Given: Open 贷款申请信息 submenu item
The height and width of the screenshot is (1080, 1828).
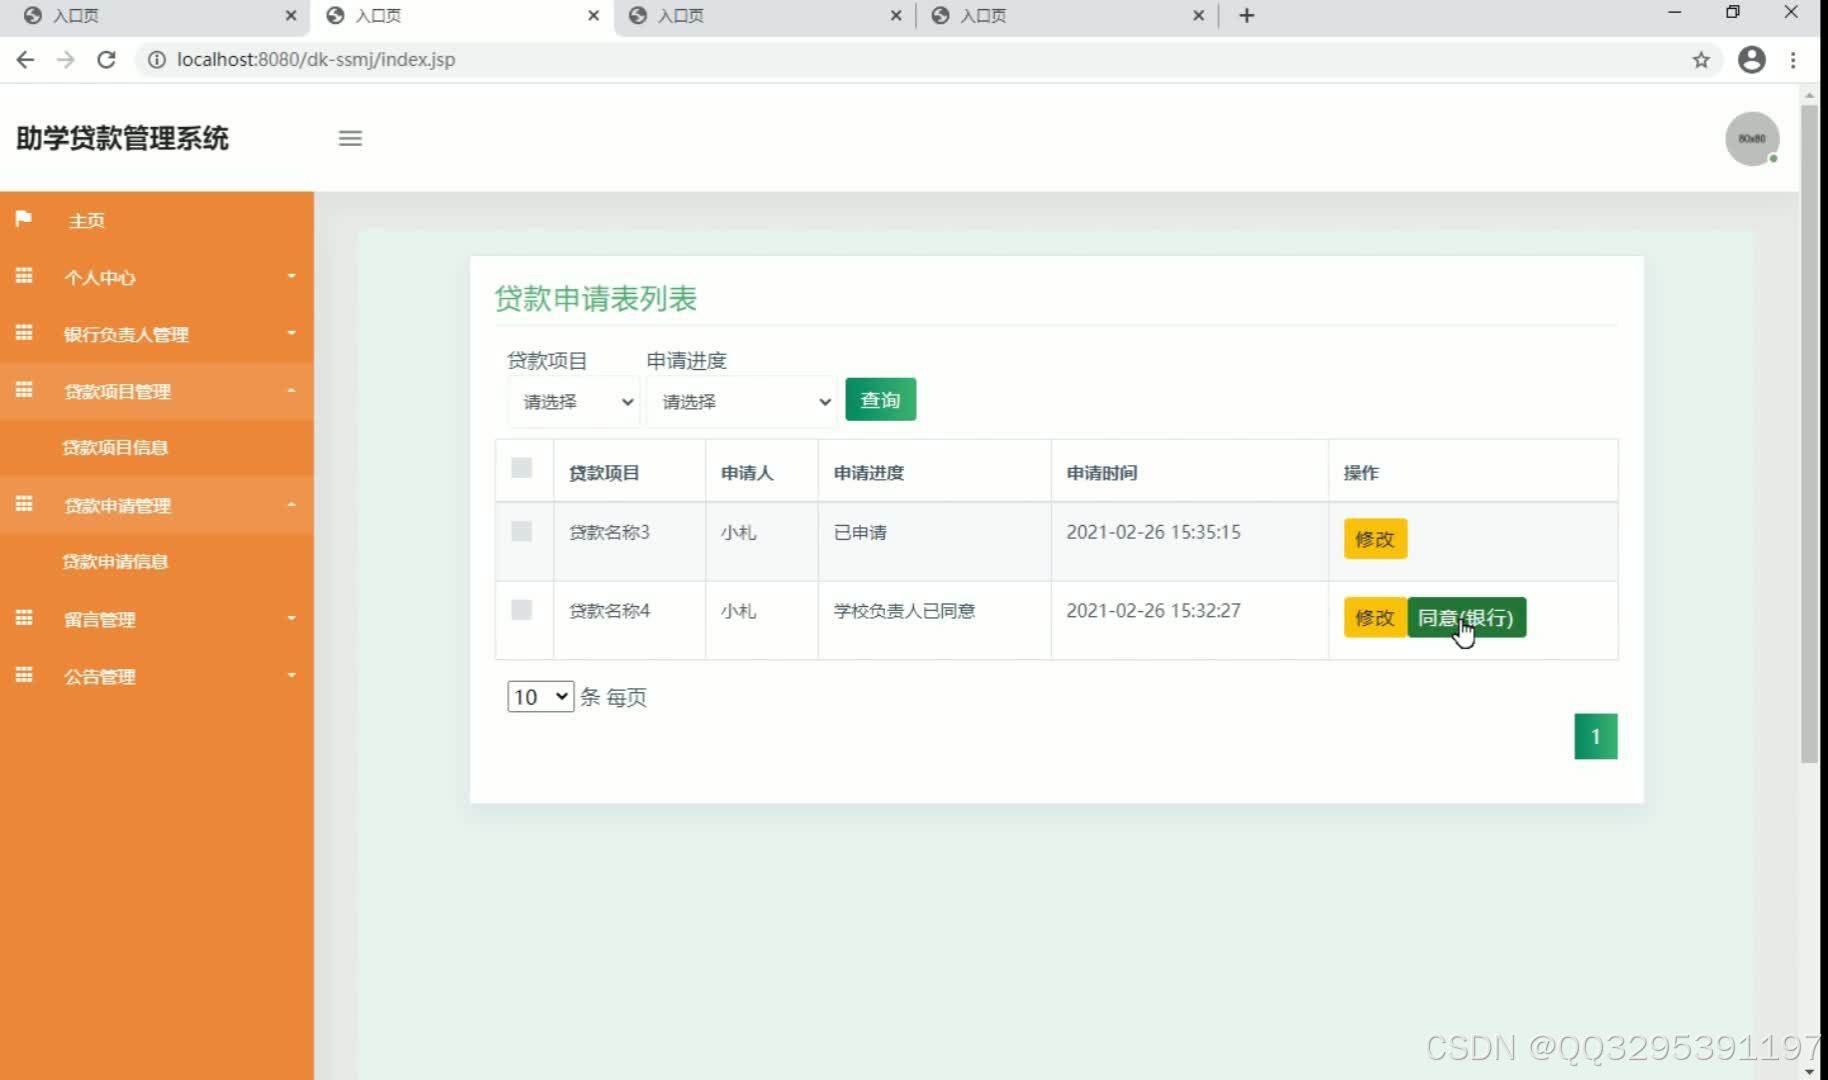Looking at the screenshot, I should 115,561.
